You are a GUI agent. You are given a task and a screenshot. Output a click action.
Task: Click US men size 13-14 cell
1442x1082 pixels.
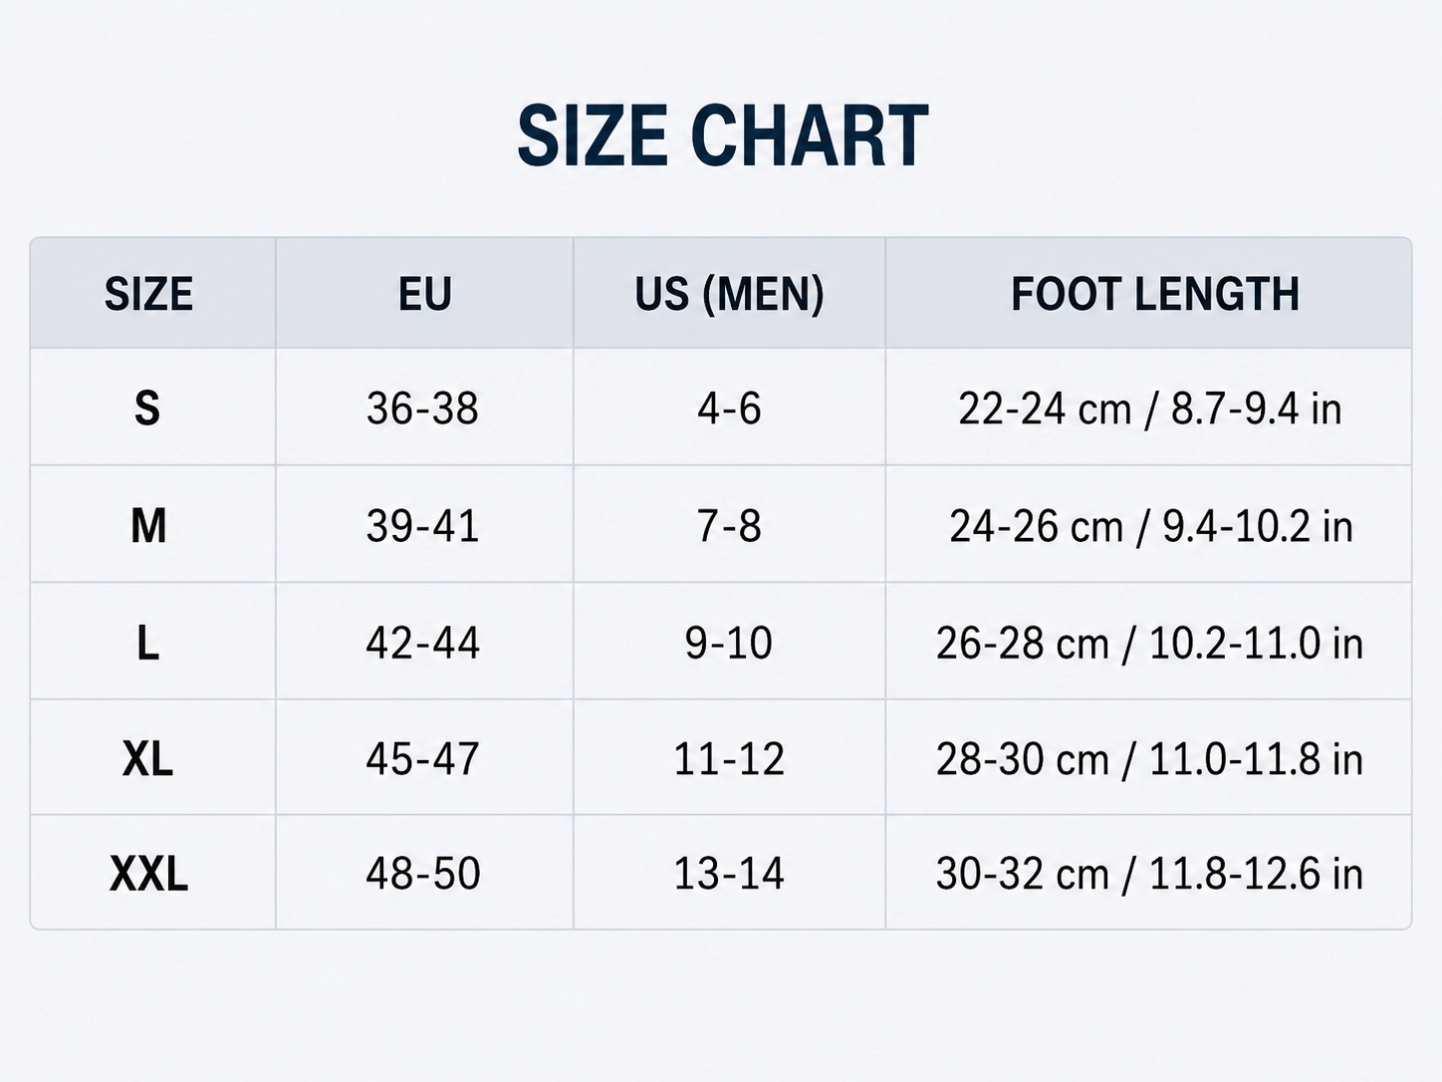click(728, 873)
